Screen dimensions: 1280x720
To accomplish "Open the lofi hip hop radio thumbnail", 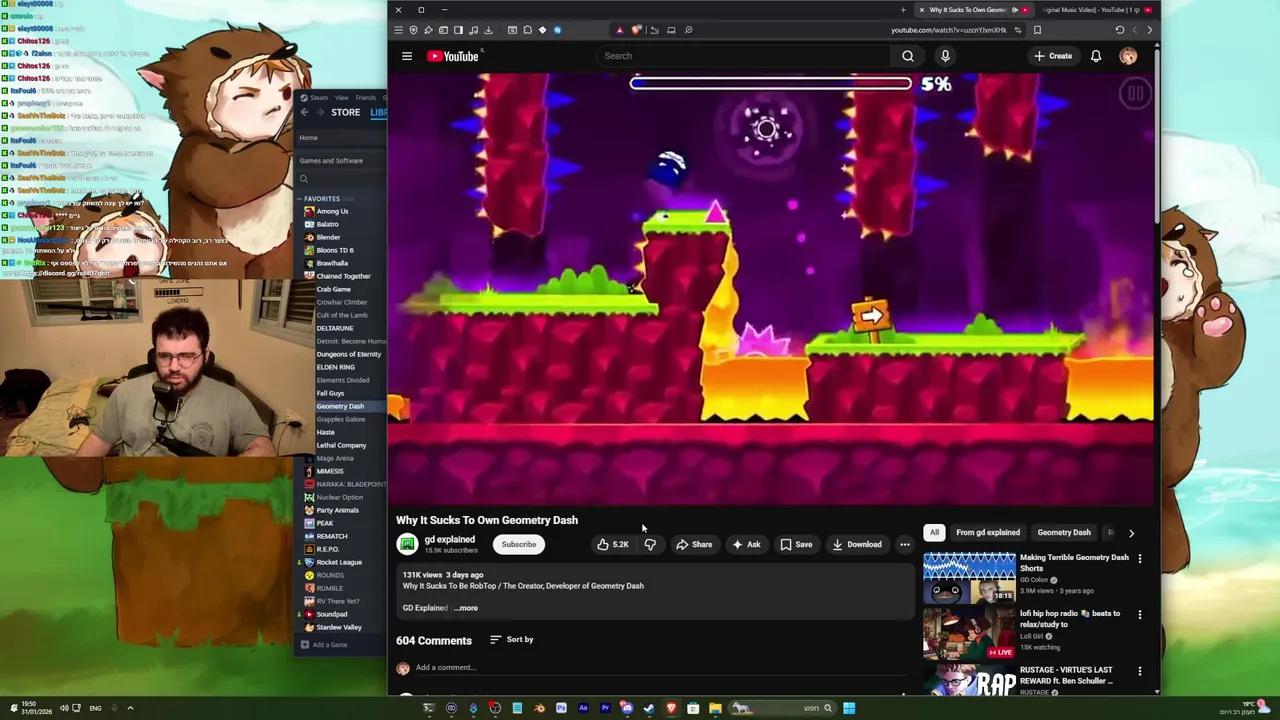I will 969,634.
